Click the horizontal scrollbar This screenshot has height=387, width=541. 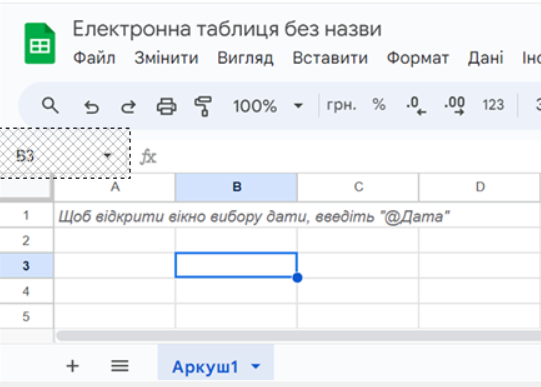(x=298, y=335)
